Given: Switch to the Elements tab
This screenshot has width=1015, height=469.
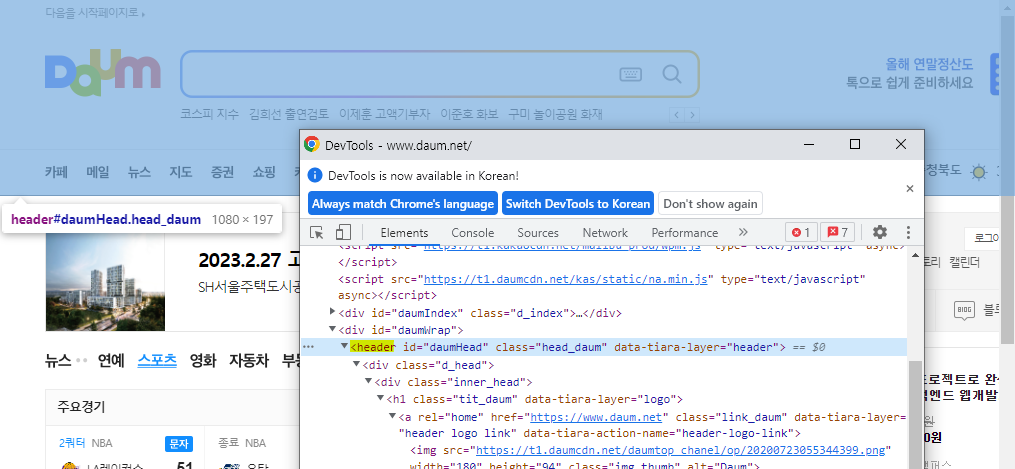Looking at the screenshot, I should pos(404,233).
